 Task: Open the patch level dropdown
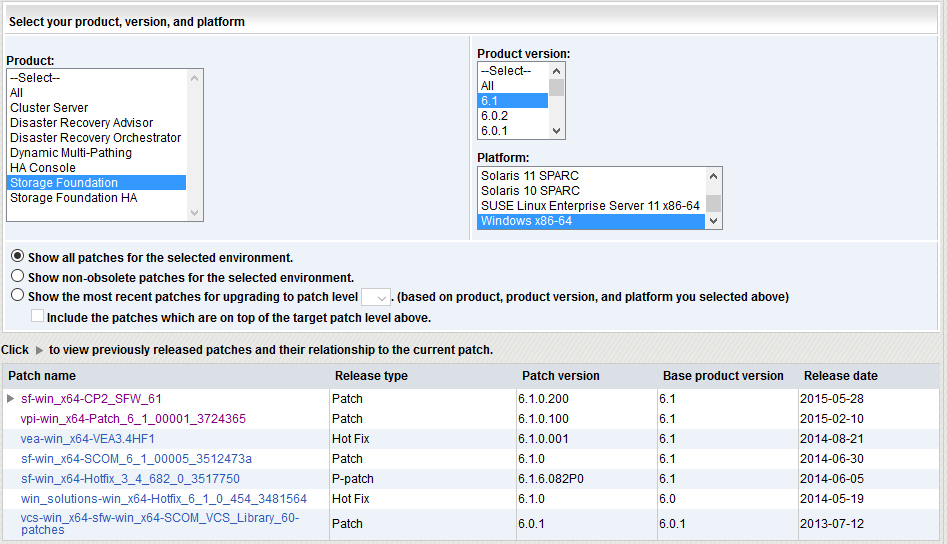[375, 297]
